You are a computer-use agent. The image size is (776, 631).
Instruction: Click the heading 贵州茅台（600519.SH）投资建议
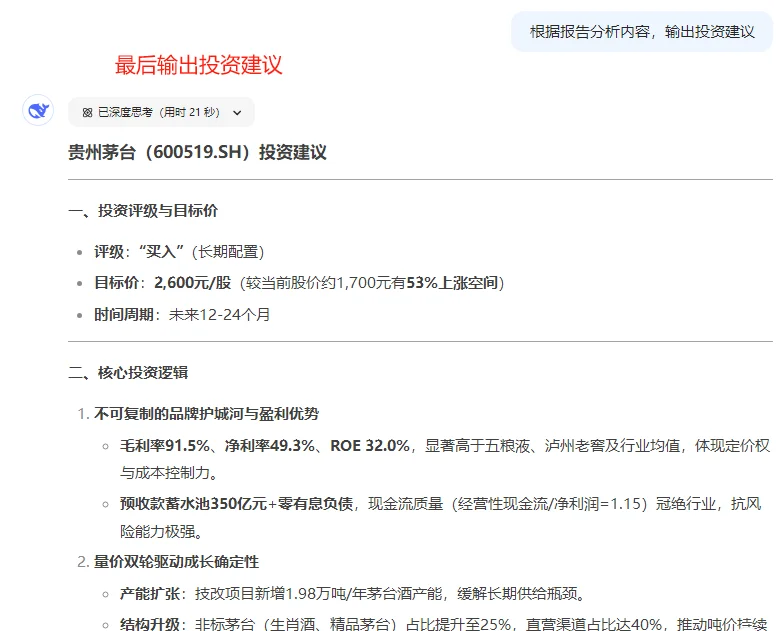pos(197,152)
